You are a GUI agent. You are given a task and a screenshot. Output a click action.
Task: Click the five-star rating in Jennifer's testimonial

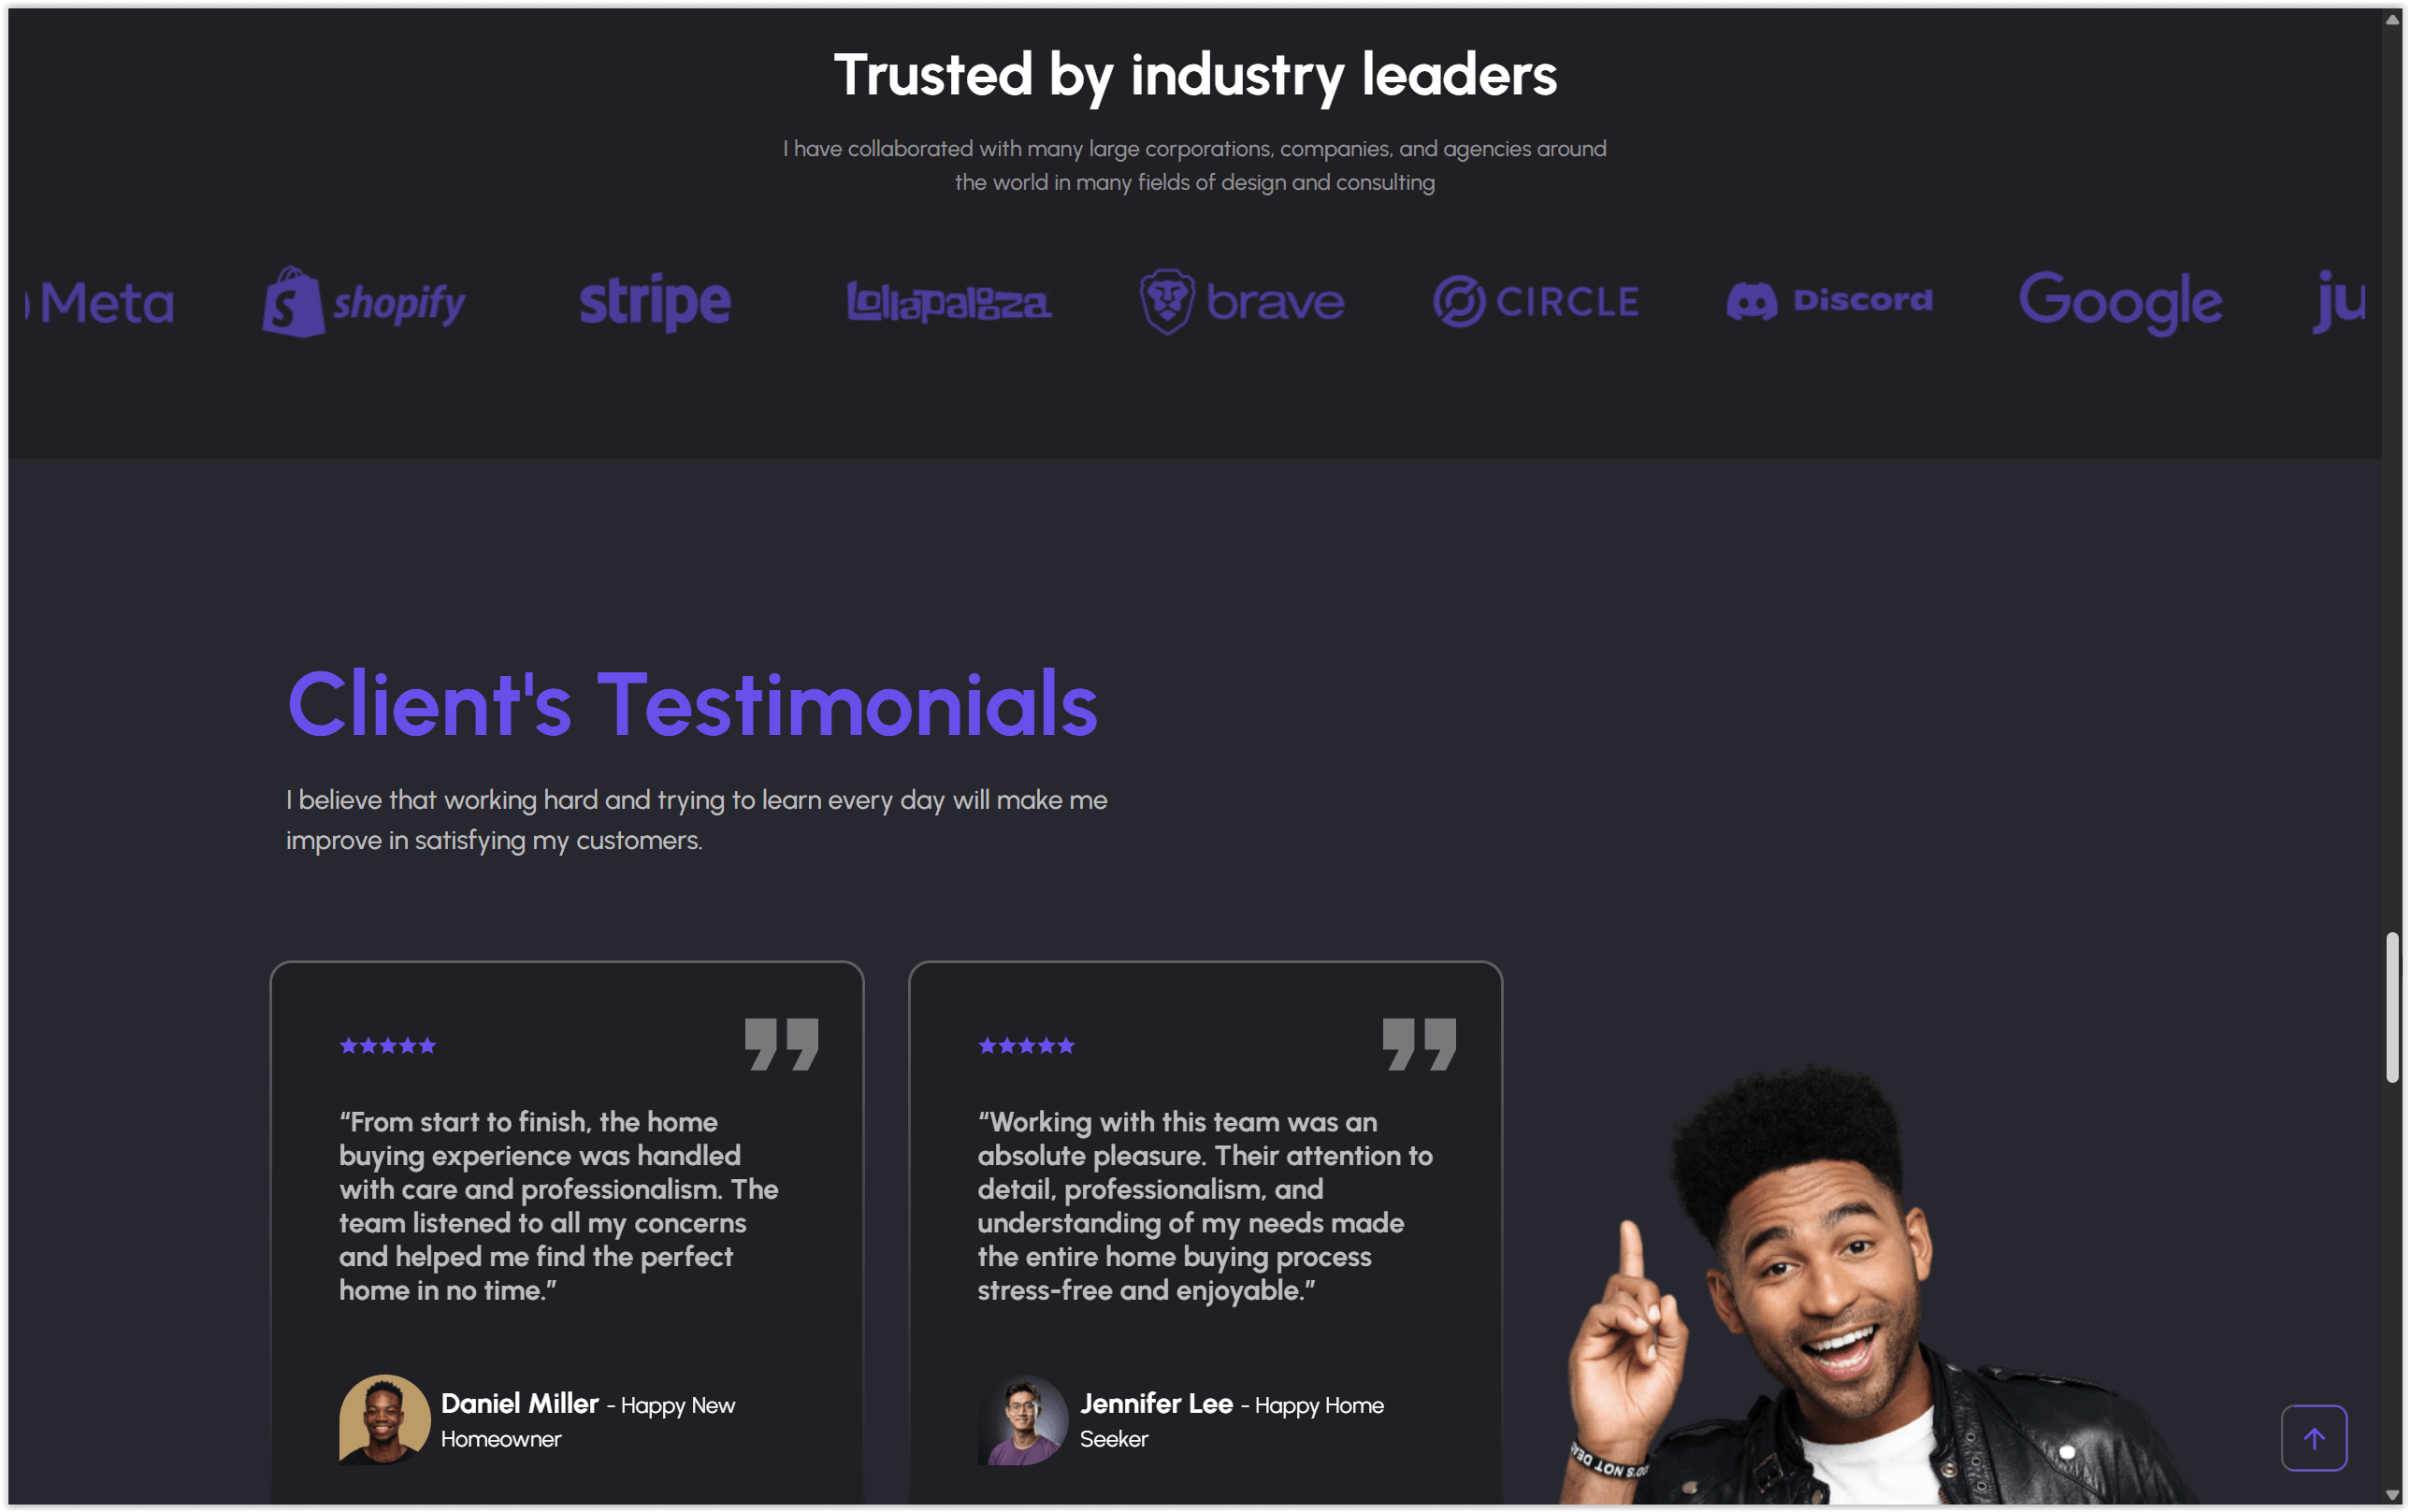click(x=1026, y=1046)
